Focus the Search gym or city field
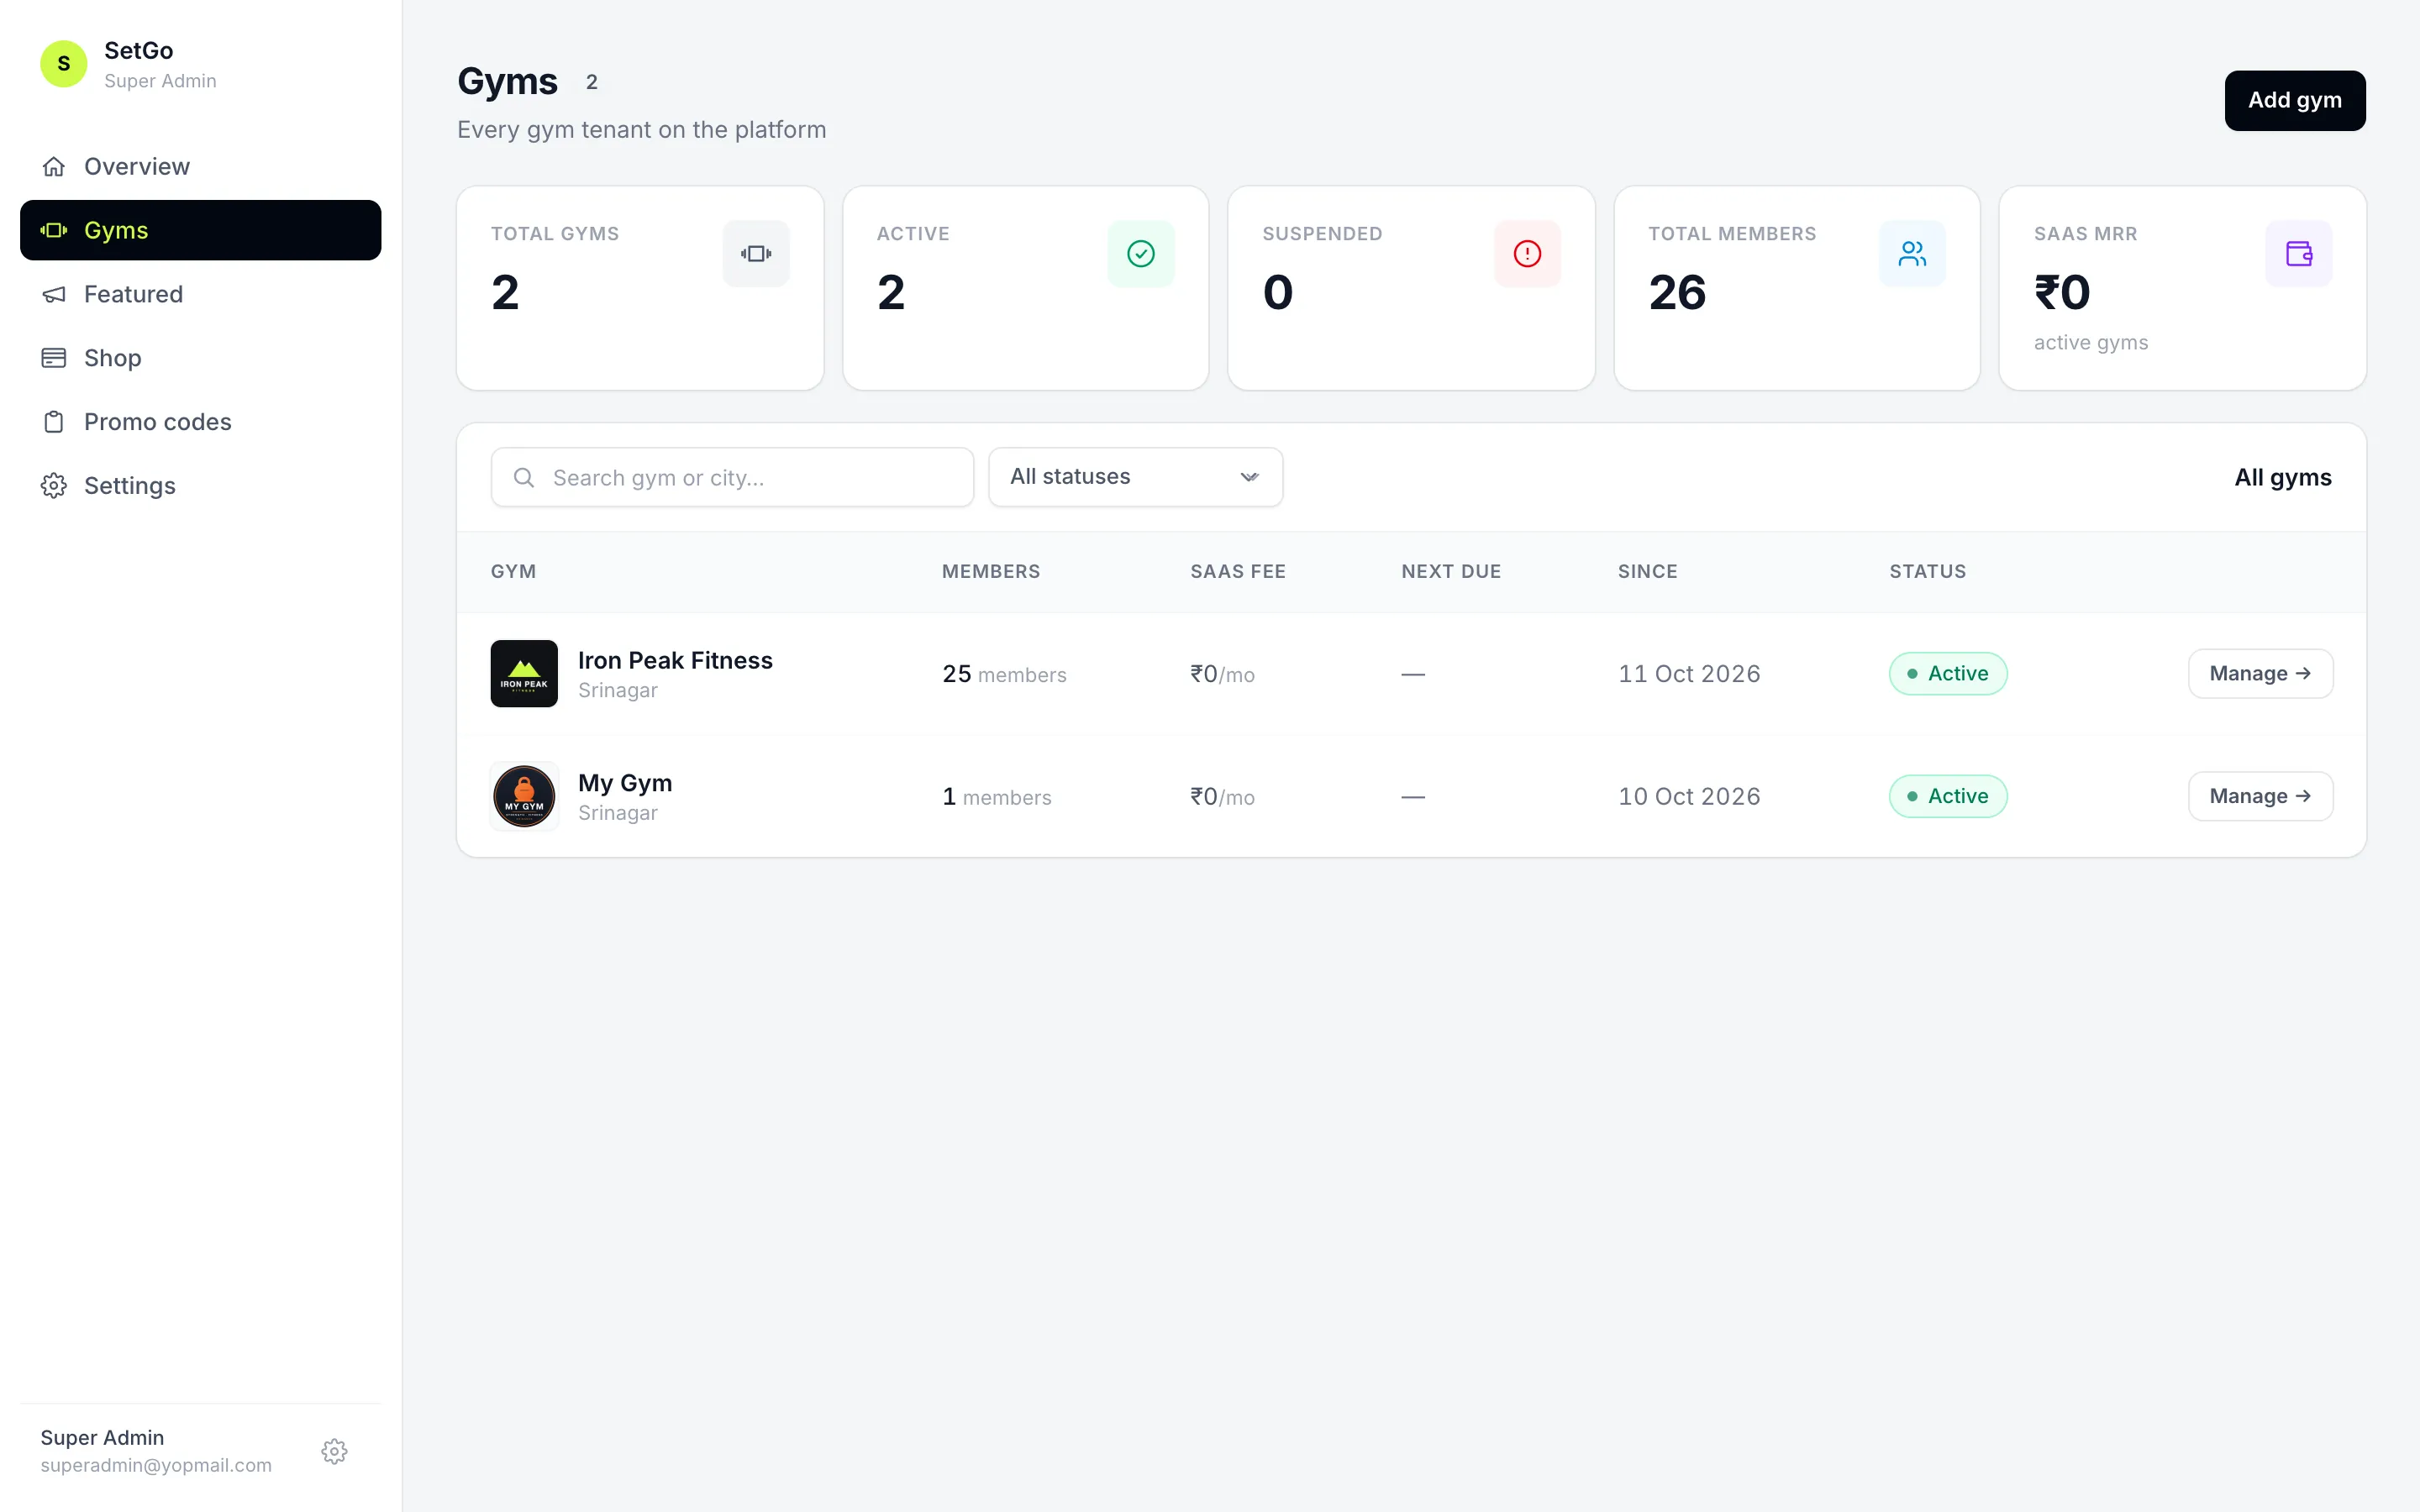 coord(732,477)
